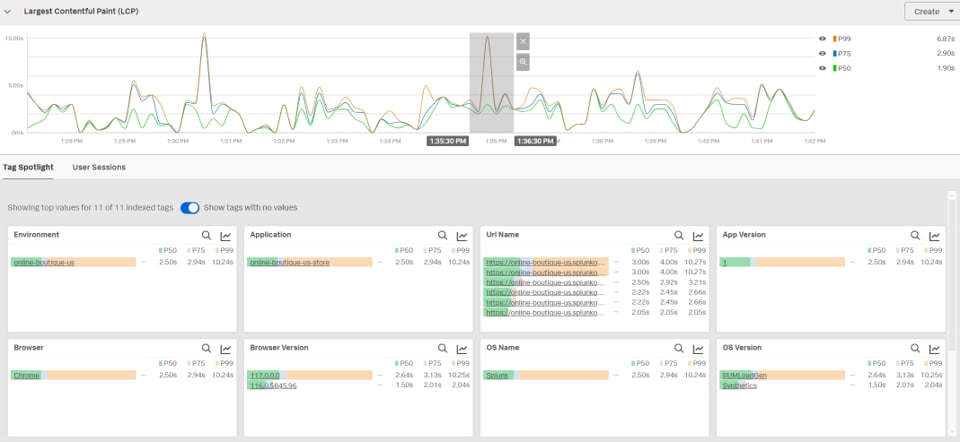
Task: Zoom into the selected chart time range
Action: (523, 62)
